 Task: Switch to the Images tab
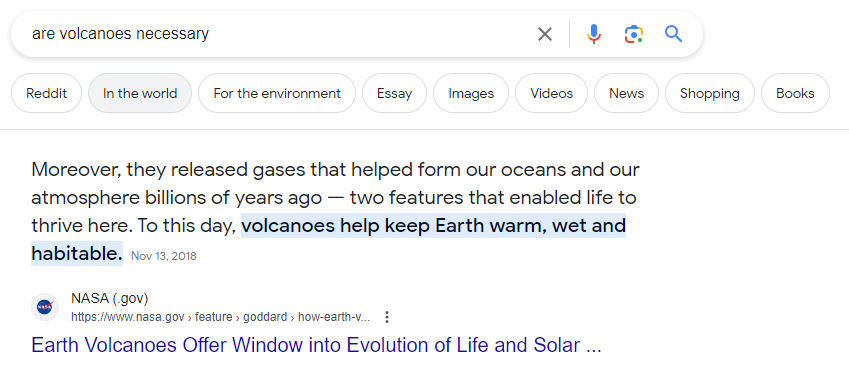(471, 93)
